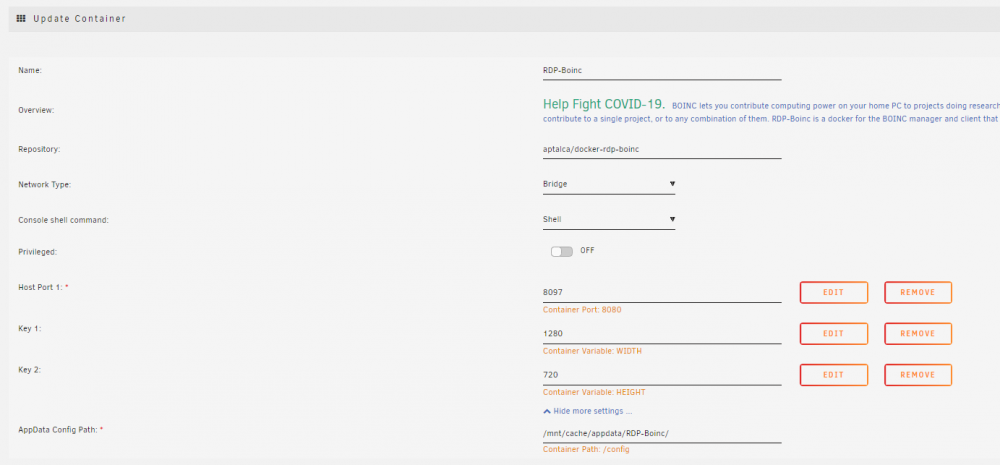Focus Host Port 1 field with 8097
The image size is (1000, 465).
662,292
